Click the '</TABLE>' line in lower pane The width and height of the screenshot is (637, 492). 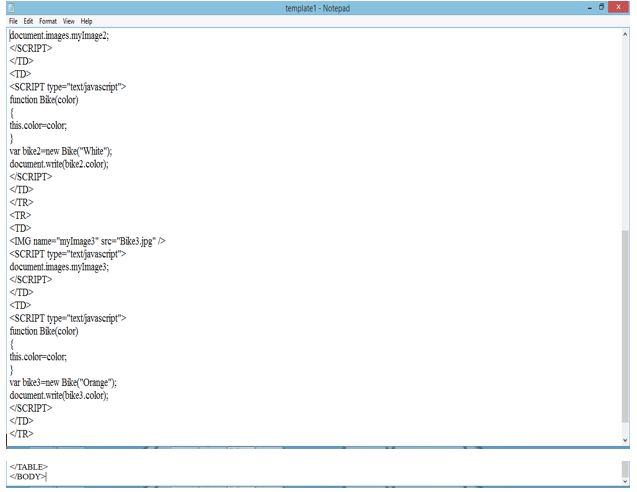[28, 467]
